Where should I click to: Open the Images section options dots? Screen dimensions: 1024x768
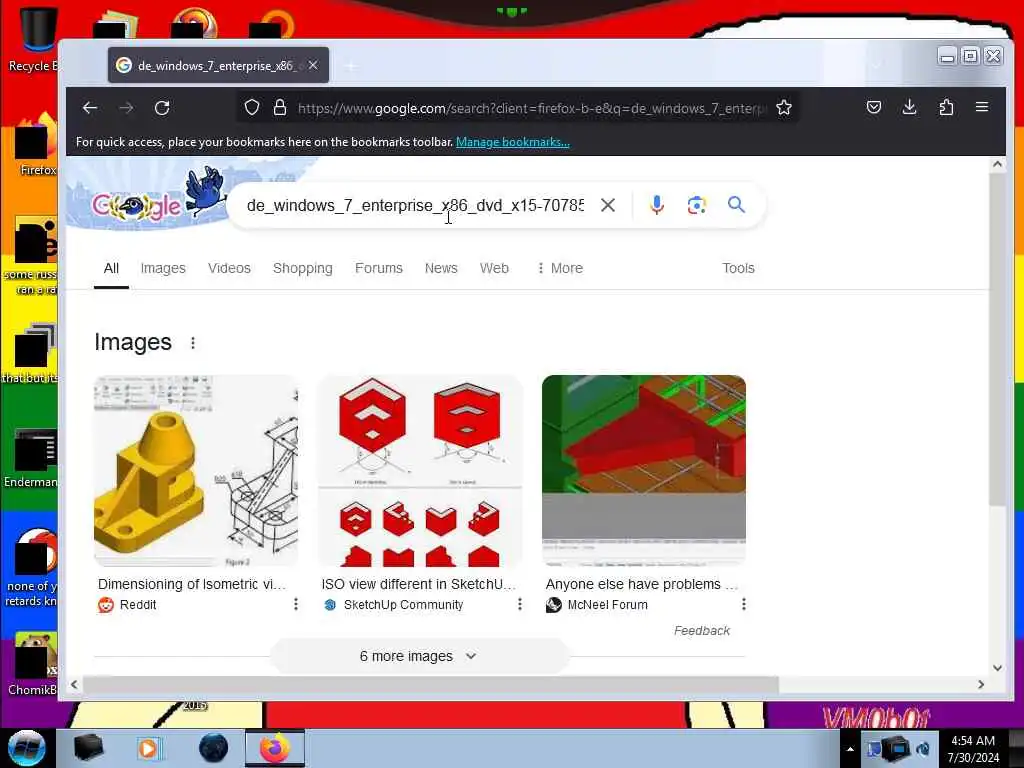pyautogui.click(x=193, y=343)
